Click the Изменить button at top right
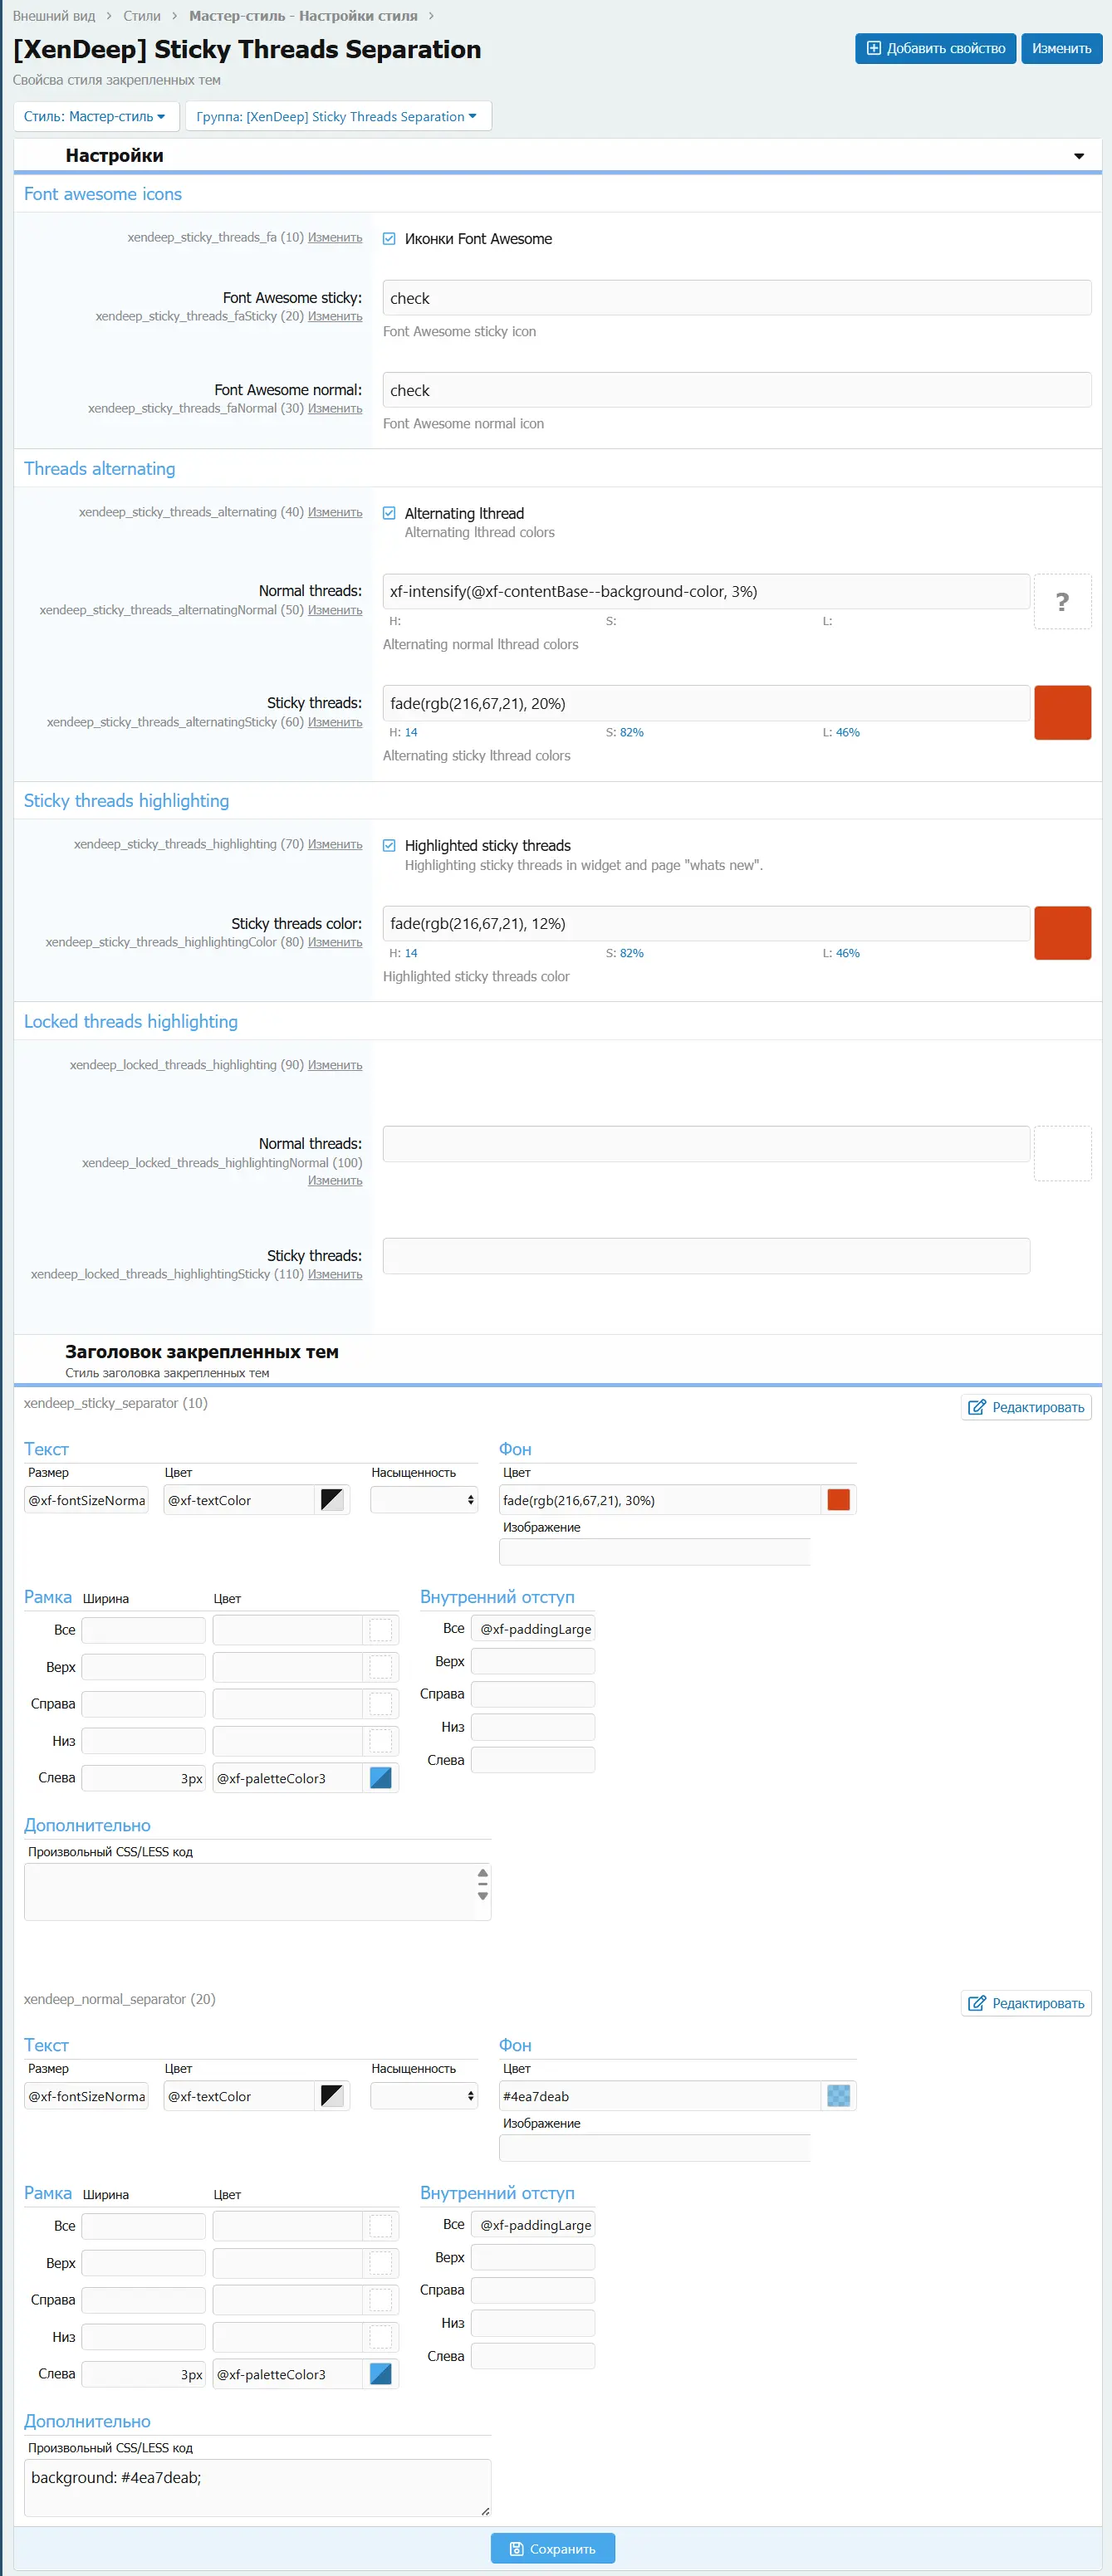 pos(1061,48)
